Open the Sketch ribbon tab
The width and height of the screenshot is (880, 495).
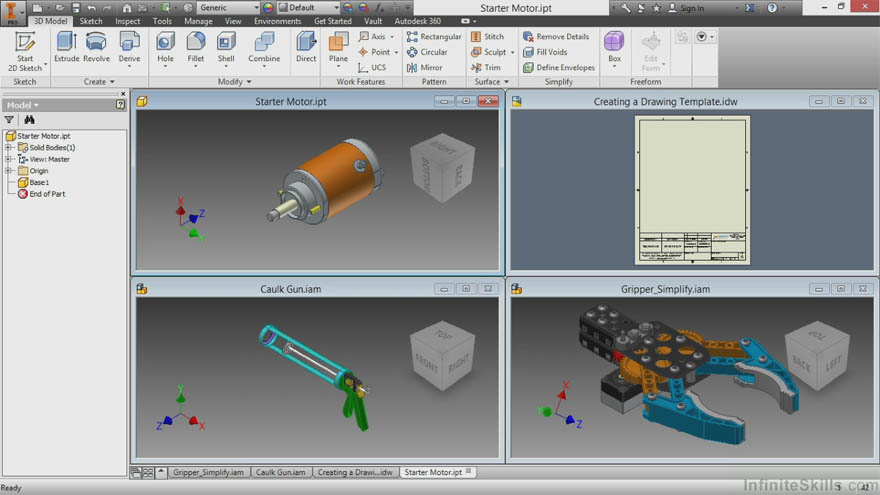[91, 21]
